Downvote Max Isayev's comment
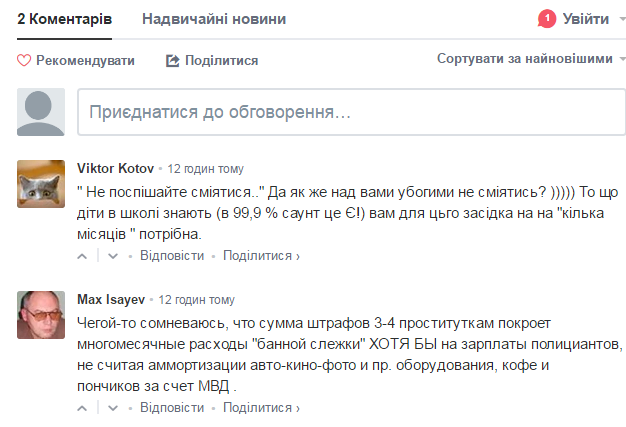626x427 pixels. click(113, 409)
